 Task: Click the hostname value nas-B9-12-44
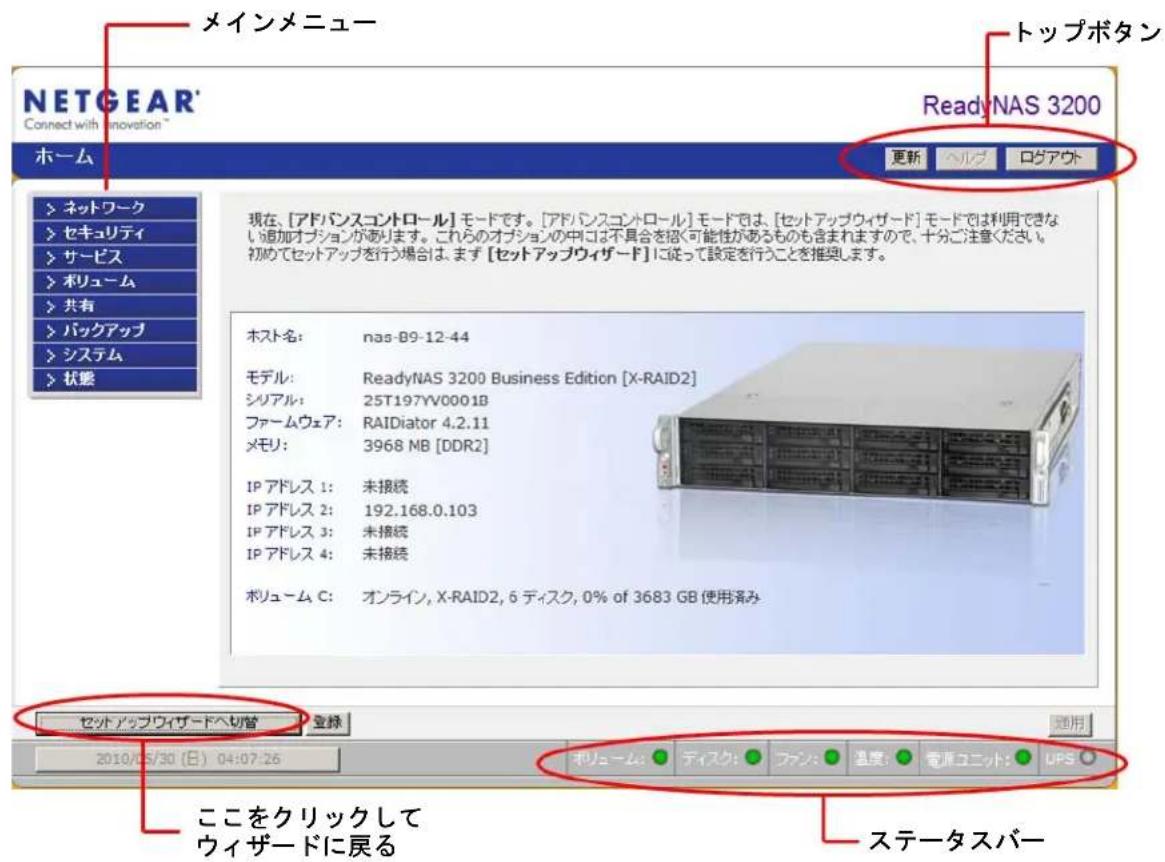point(416,337)
